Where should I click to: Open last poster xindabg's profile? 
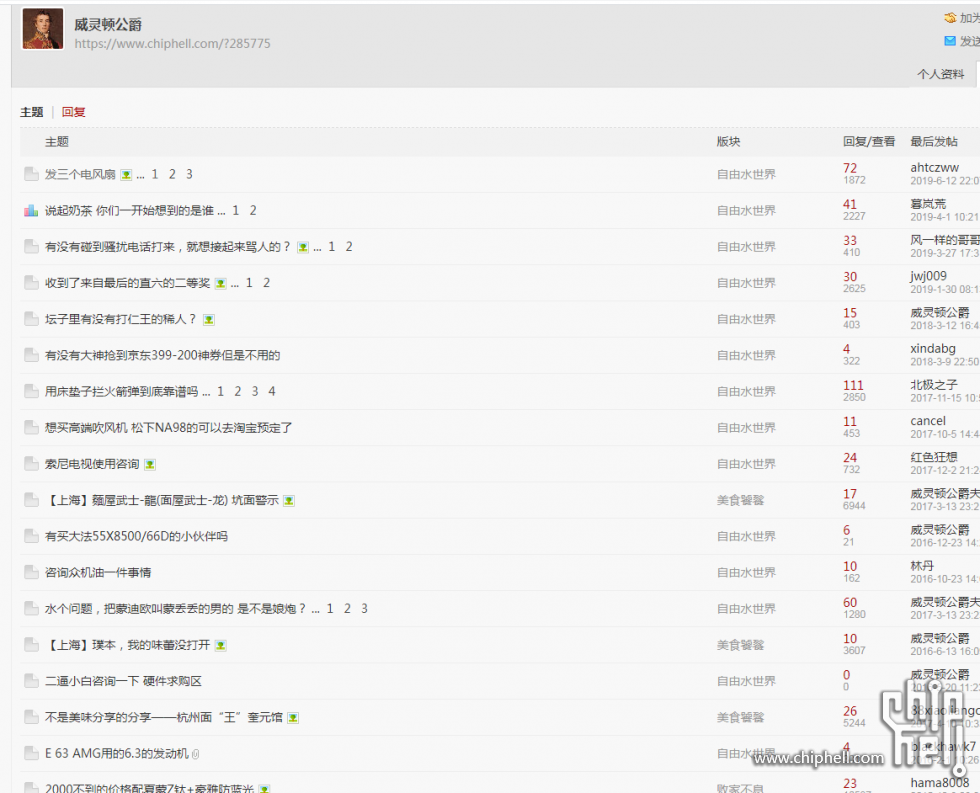[x=932, y=349]
